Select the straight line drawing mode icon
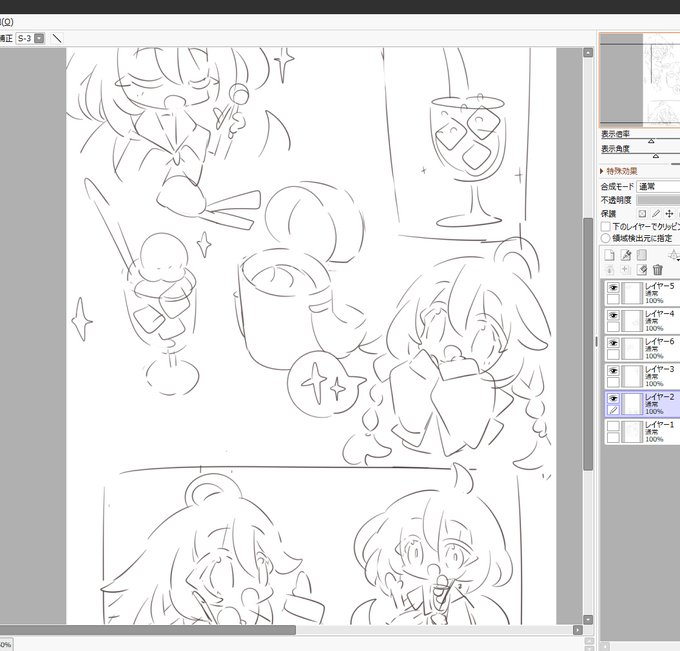This screenshot has width=680, height=651. [57, 39]
